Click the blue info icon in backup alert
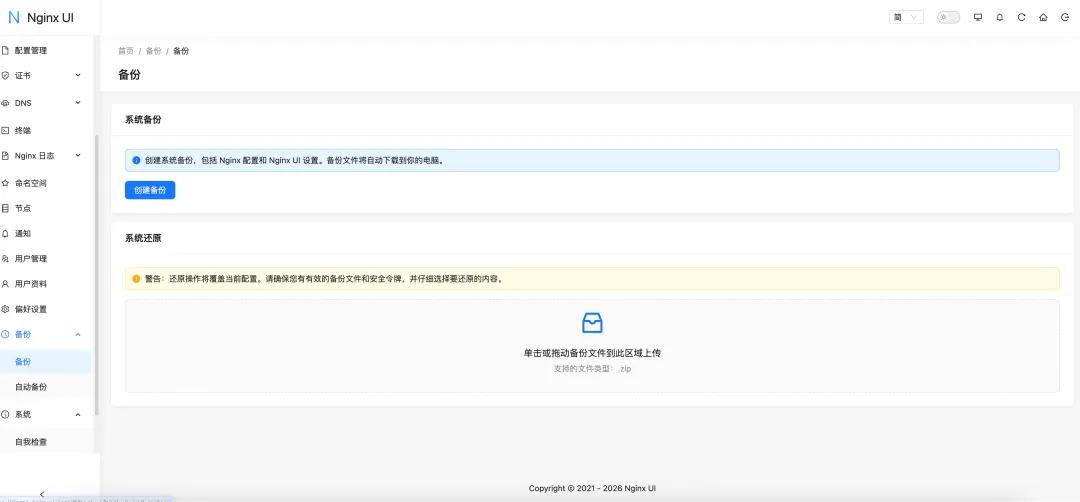This screenshot has width=1080, height=502. coord(136,160)
